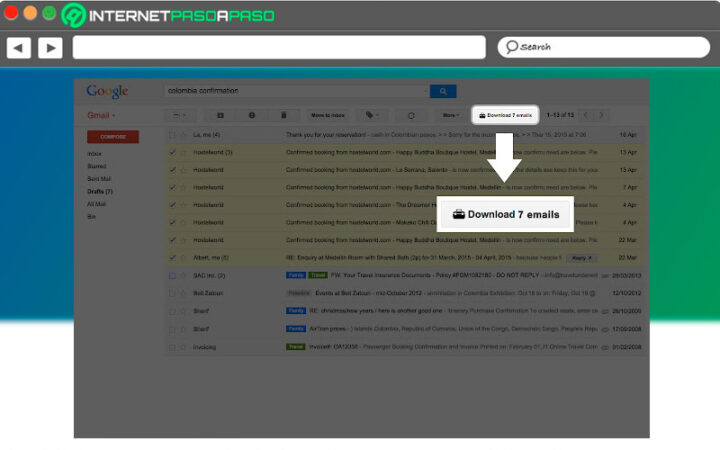Uncheck the Albert, me (5) email checkbox
The image size is (720, 450).
click(172, 258)
